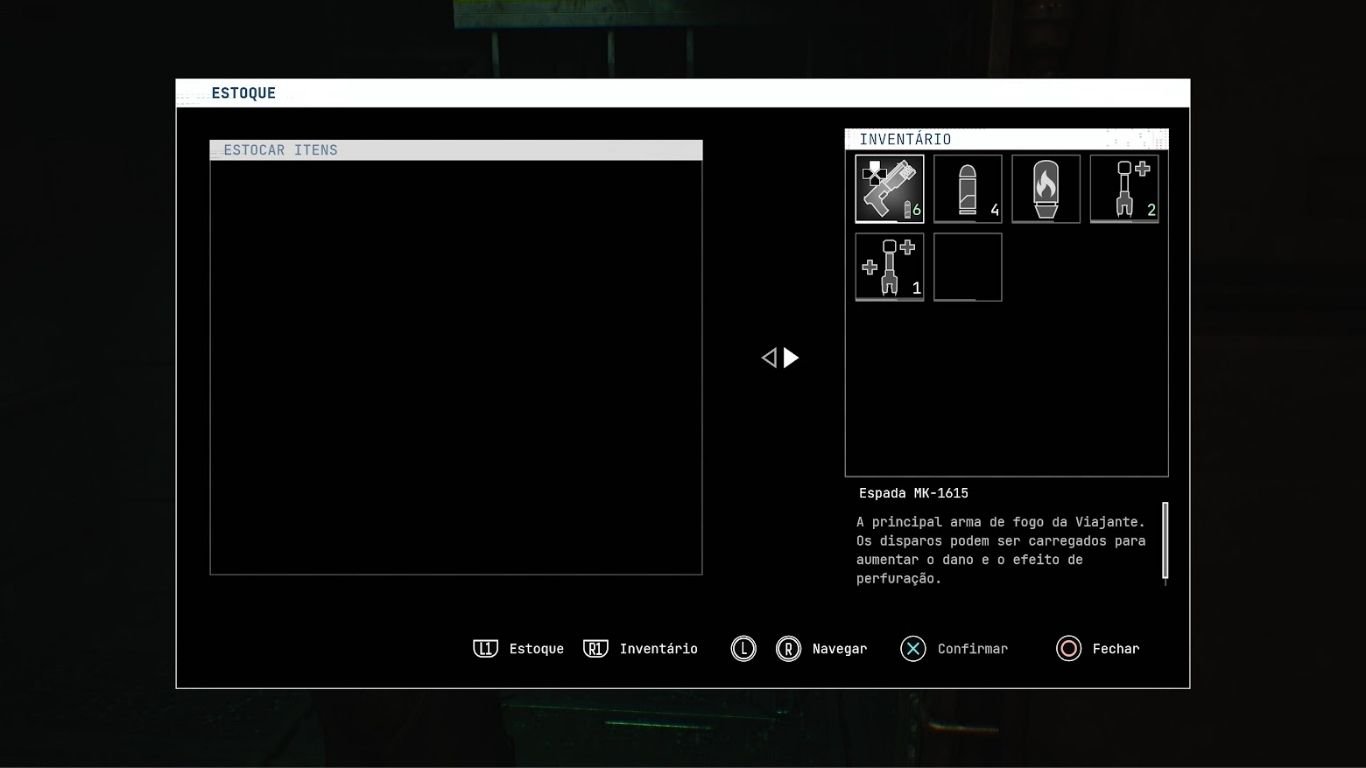Click the Espada MK-1615 item name text
Viewport: 1366px width, 768px height.
(914, 493)
